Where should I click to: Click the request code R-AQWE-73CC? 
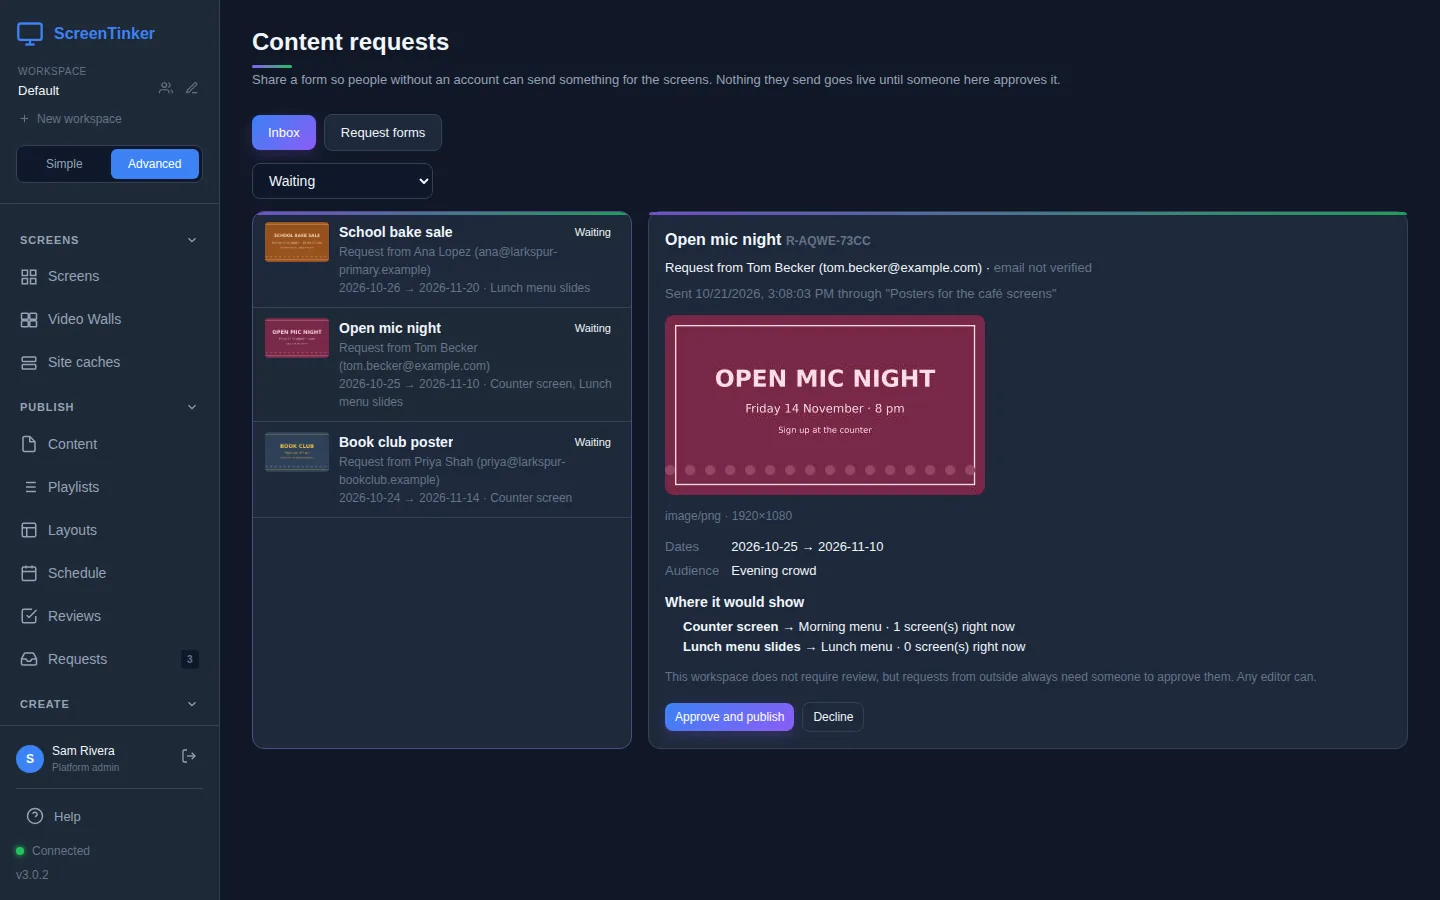coord(828,241)
